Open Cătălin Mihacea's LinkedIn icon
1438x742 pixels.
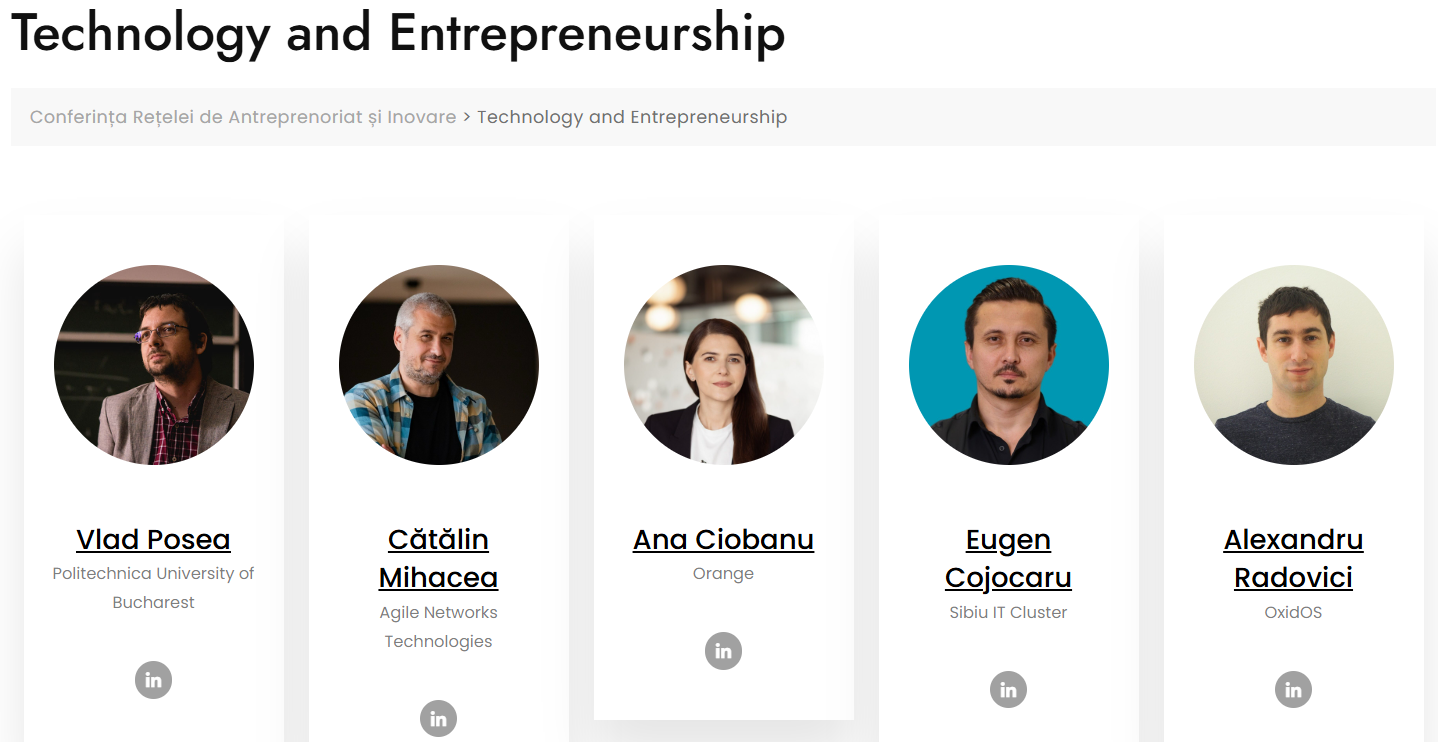[438, 718]
